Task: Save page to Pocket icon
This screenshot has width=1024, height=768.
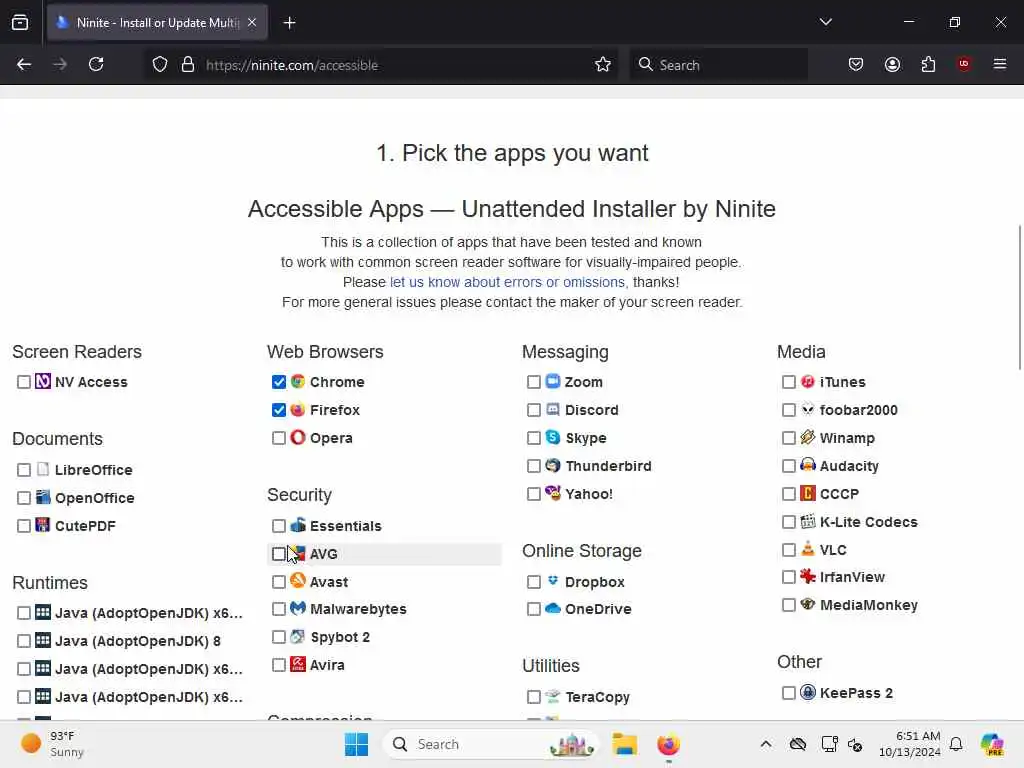Action: (x=856, y=64)
